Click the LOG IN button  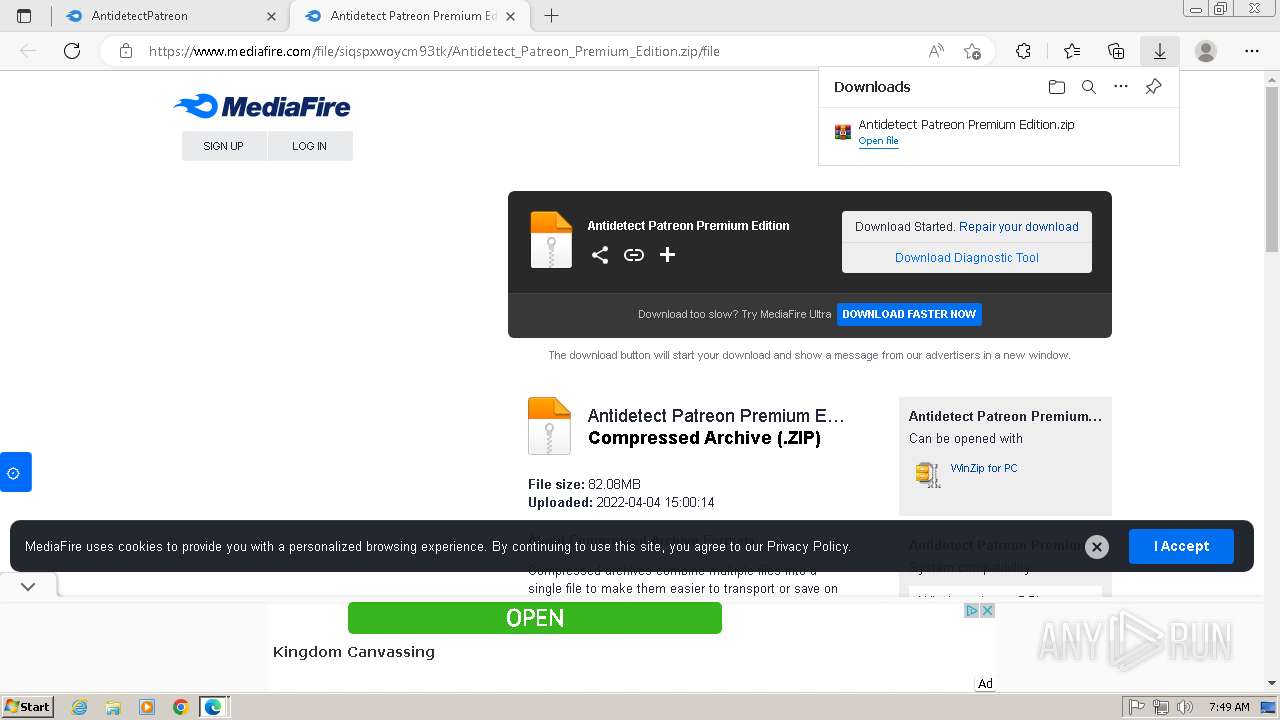coord(310,146)
